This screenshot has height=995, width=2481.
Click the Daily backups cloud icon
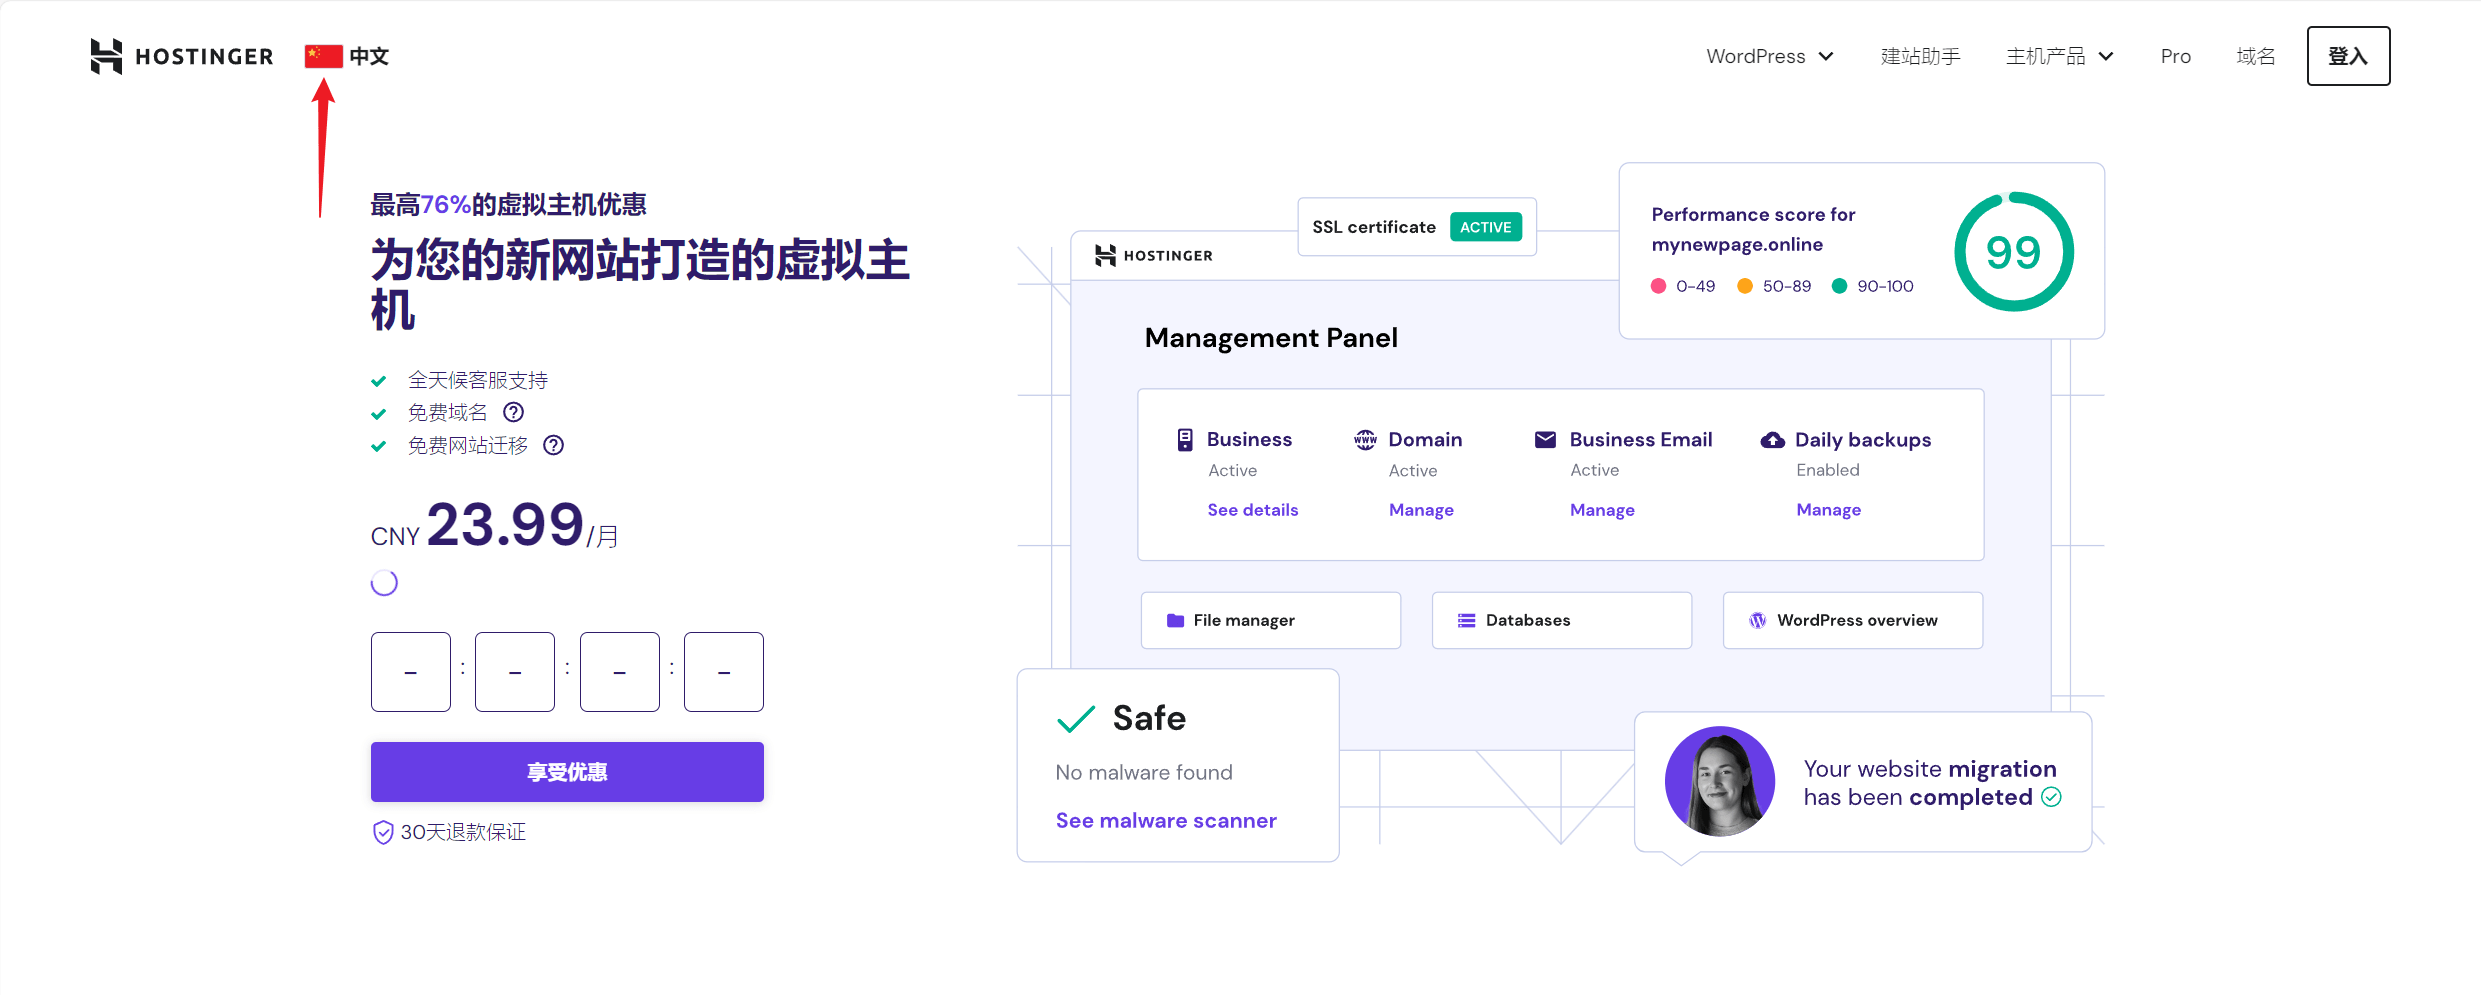coord(1772,440)
